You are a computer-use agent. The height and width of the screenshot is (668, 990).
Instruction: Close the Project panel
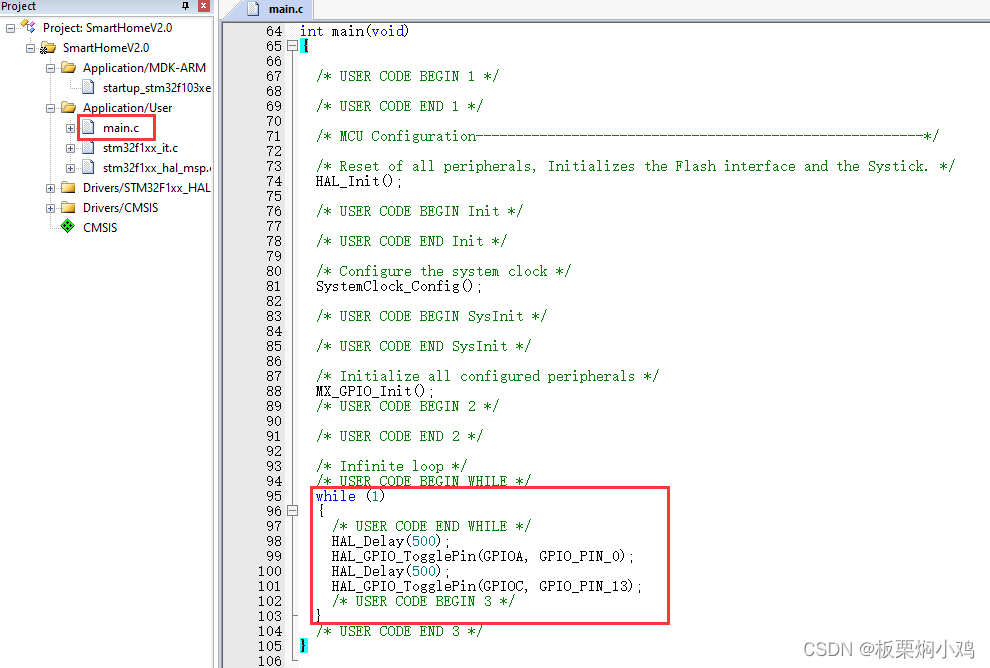tap(203, 7)
